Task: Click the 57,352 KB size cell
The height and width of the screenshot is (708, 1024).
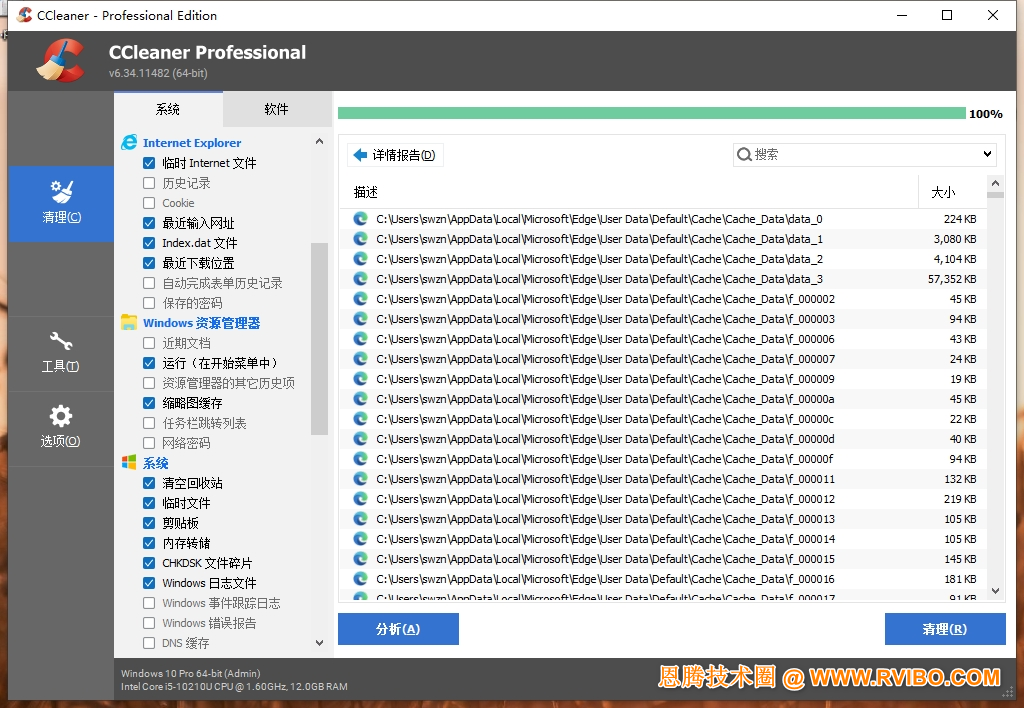Action: (x=952, y=279)
